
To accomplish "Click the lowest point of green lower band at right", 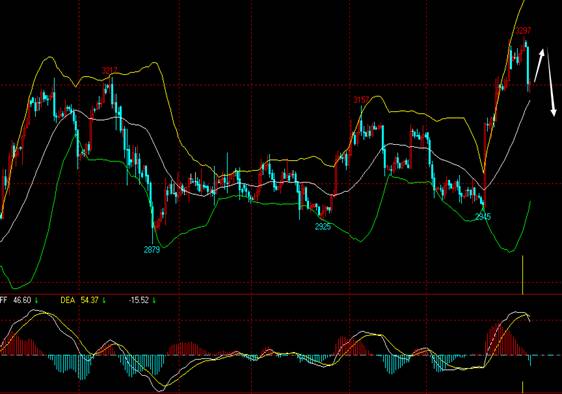I will point(510,251).
